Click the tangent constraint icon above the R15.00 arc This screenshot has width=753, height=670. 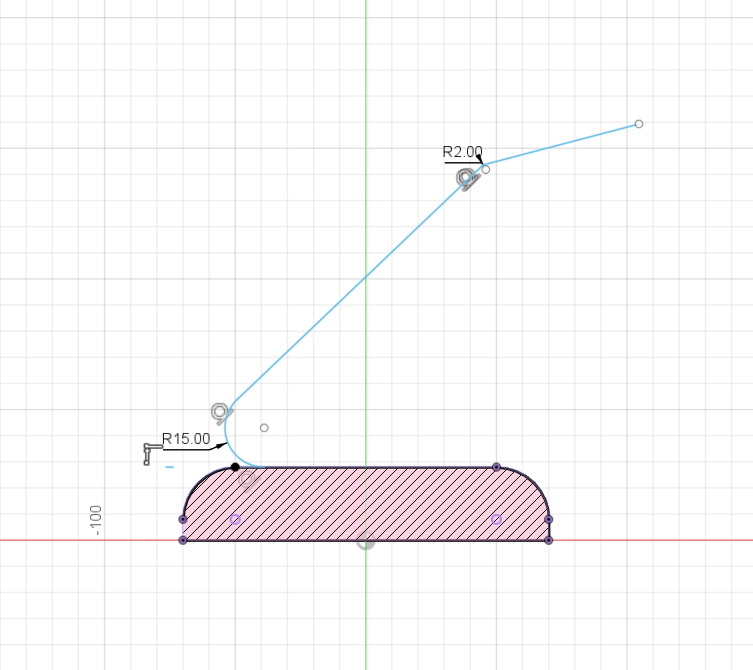(x=221, y=413)
